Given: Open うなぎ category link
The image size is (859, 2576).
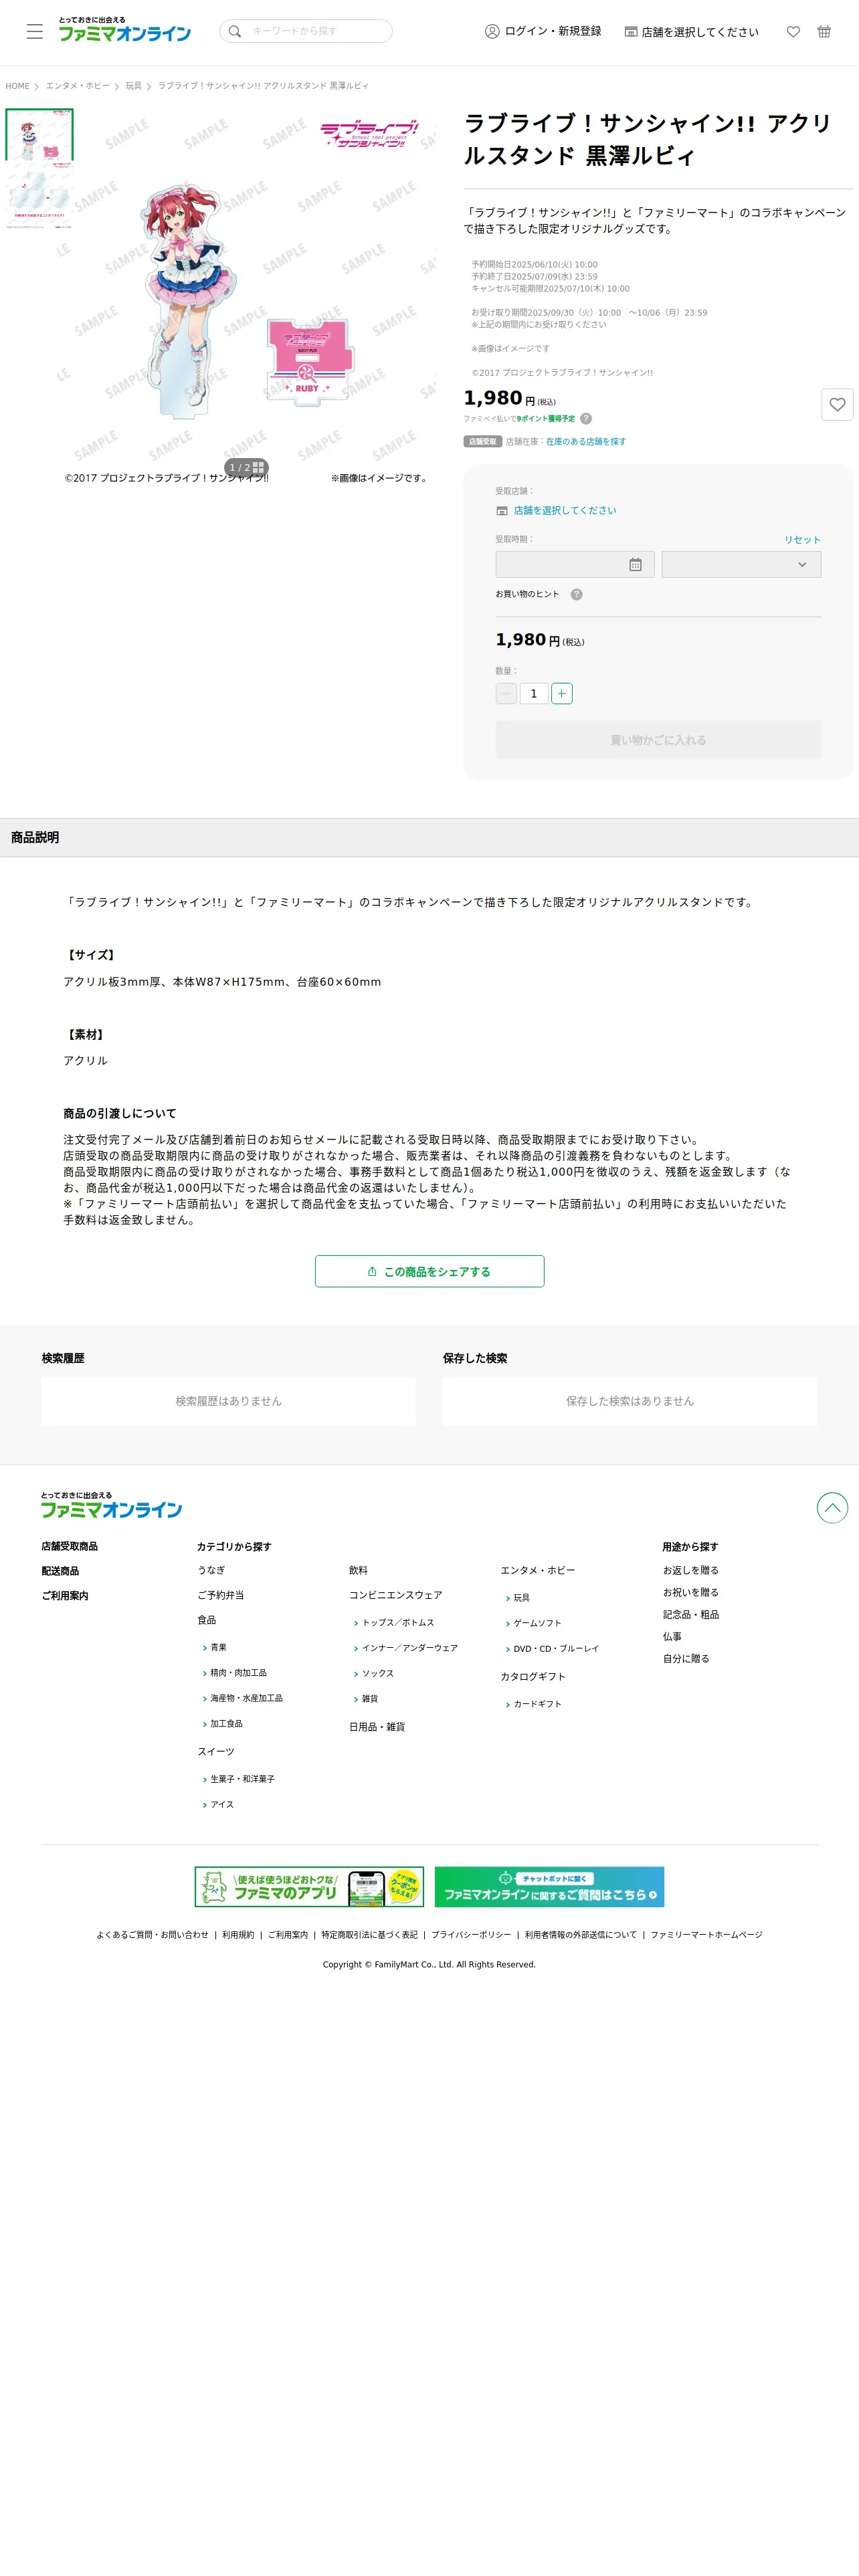Looking at the screenshot, I should [211, 1570].
